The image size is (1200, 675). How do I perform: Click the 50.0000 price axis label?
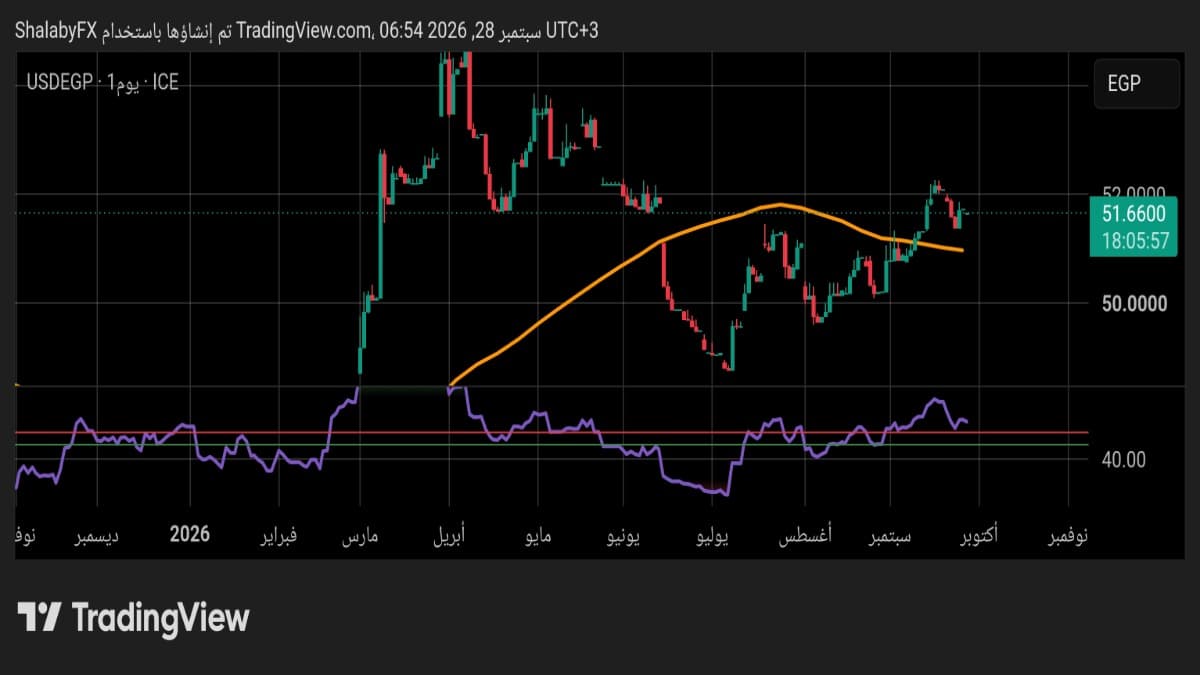pyautogui.click(x=1133, y=303)
